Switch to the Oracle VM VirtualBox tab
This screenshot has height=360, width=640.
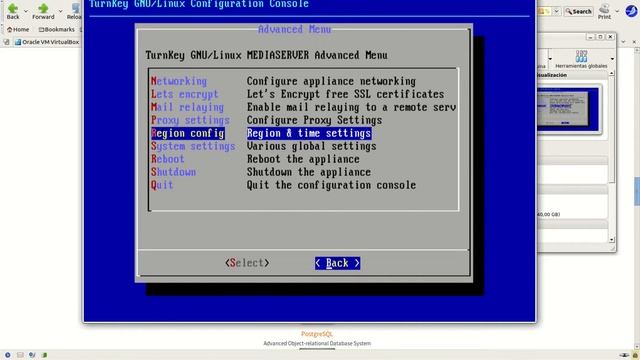coord(47,42)
